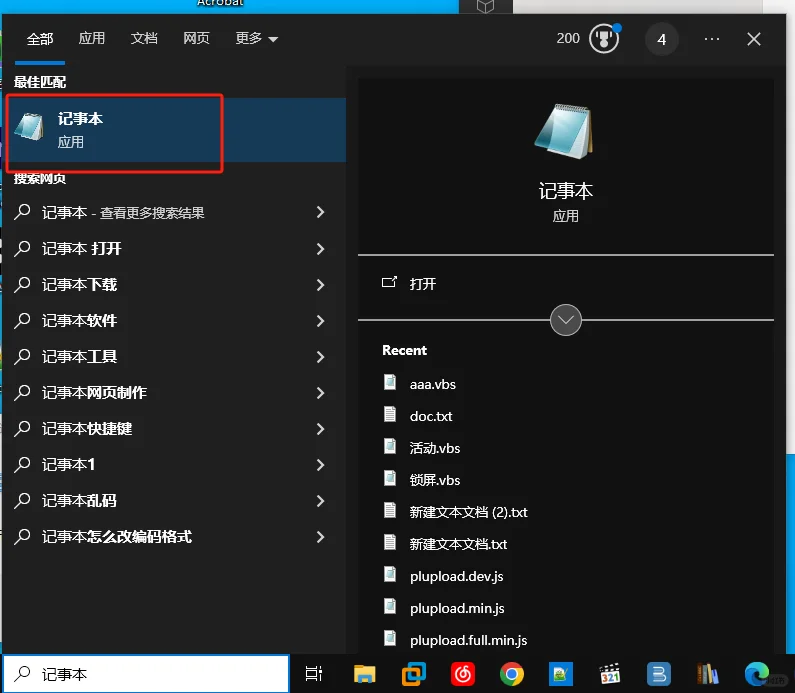This screenshot has width=795, height=693.
Task: Click the circled 4 badge
Action: click(x=662, y=39)
